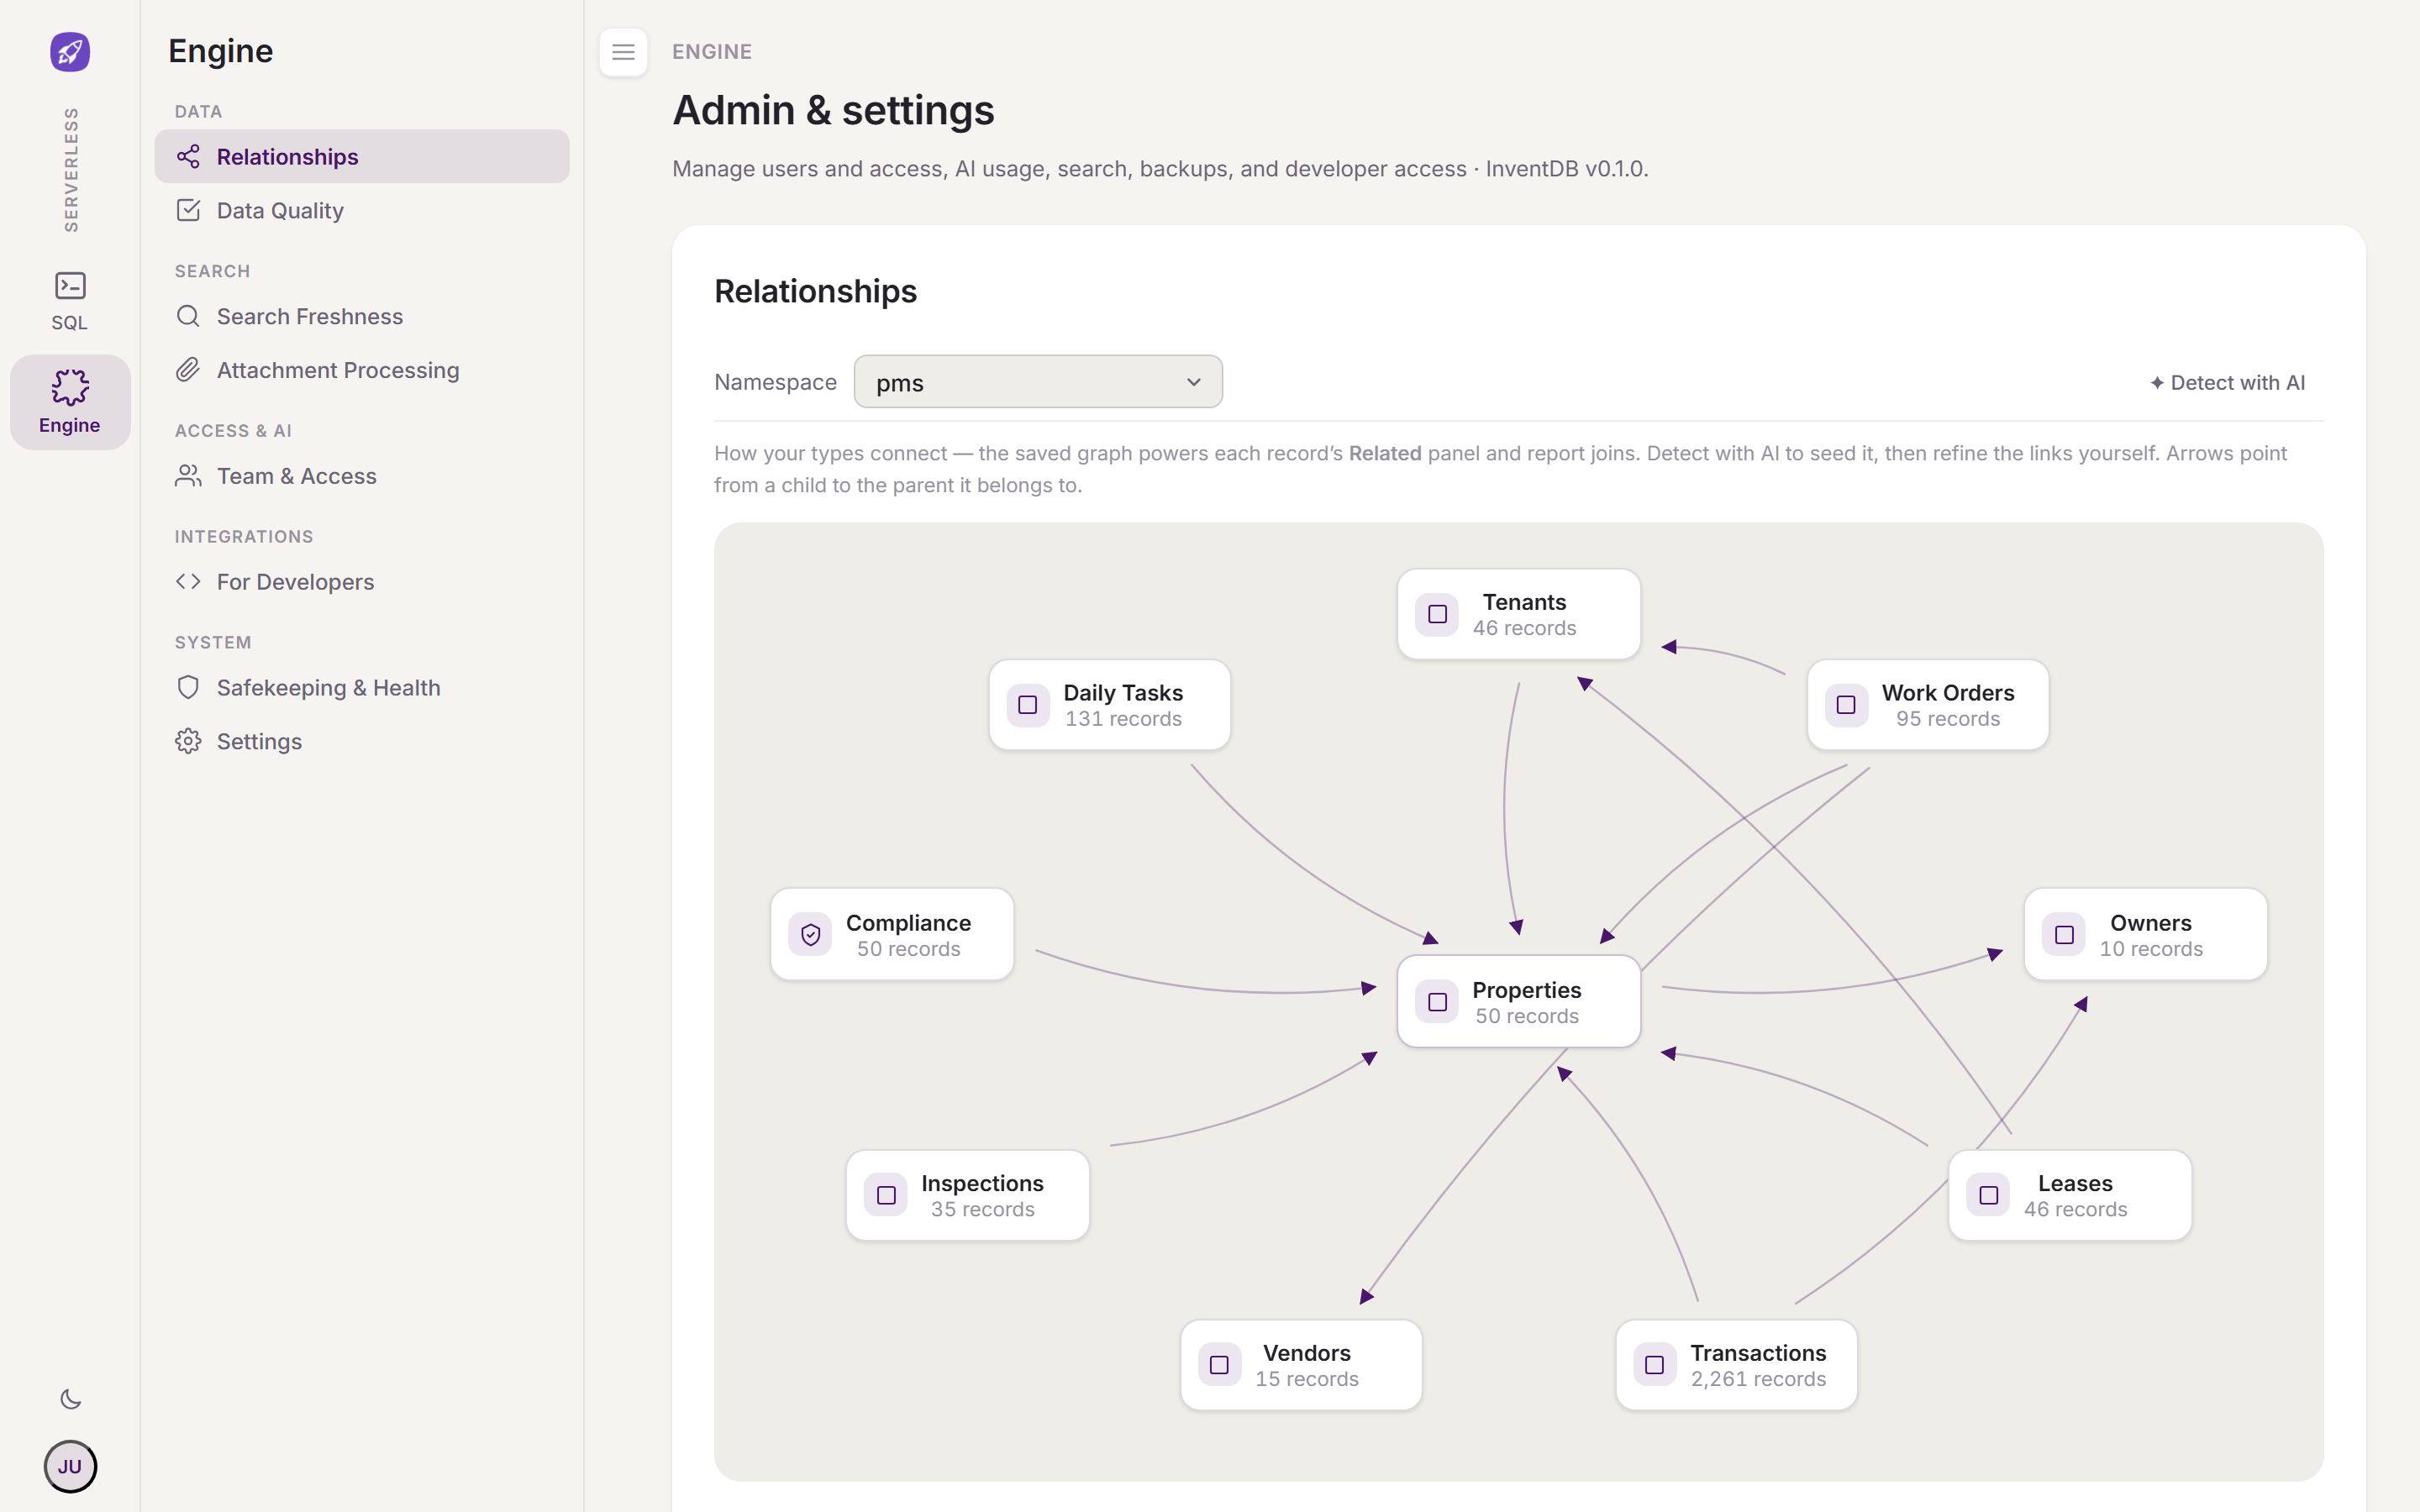The width and height of the screenshot is (2420, 1512).
Task: Click the SERVERLESS vertical label
Action: tap(70, 170)
